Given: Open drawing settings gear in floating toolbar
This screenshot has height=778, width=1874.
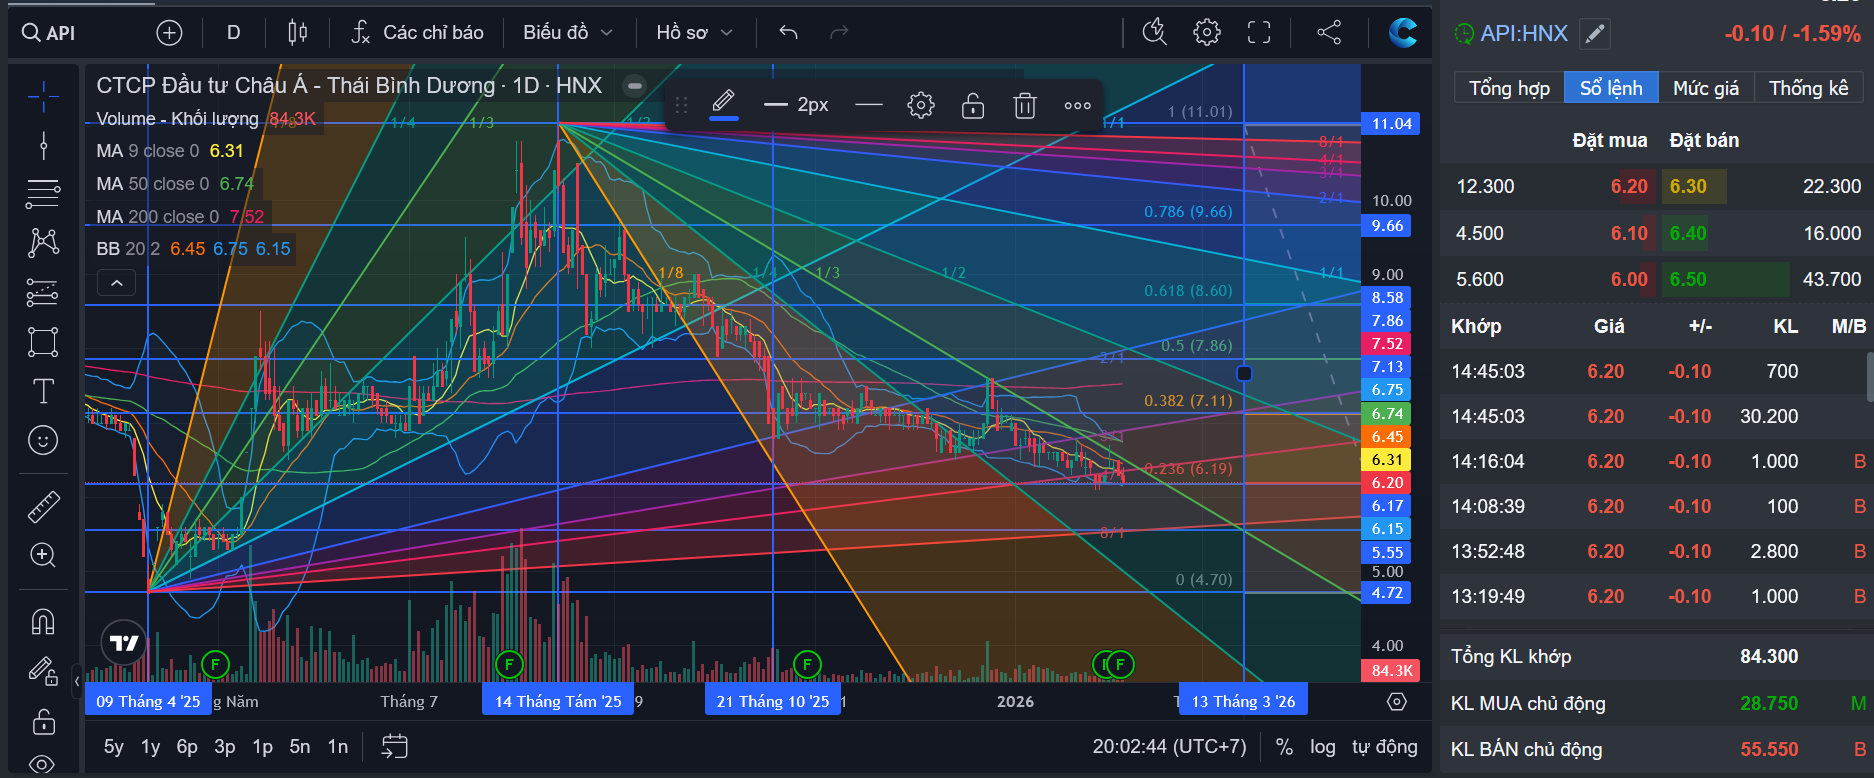Looking at the screenshot, I should [921, 105].
